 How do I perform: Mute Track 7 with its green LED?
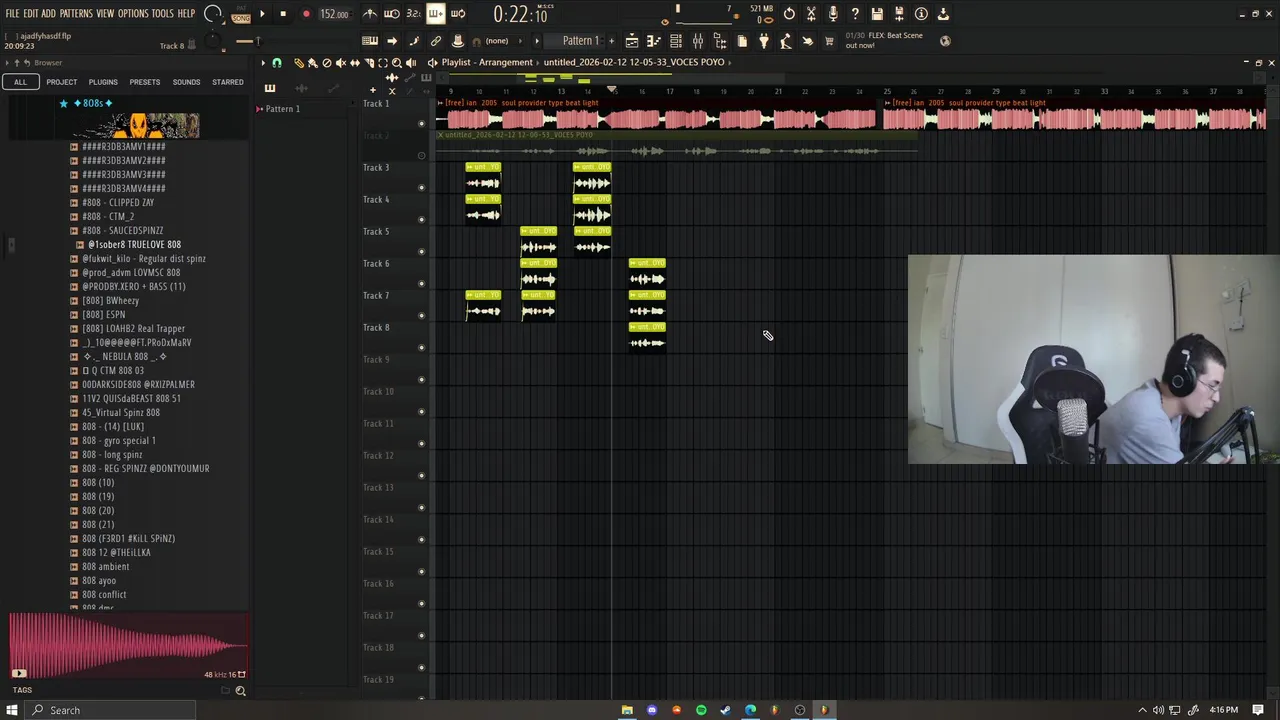coord(421,315)
